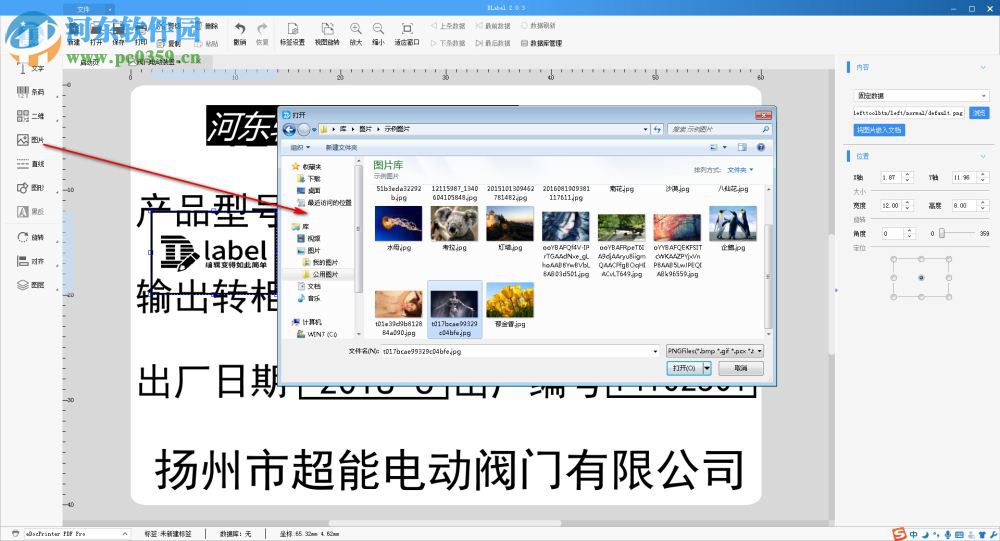Jump to last record (最后数据)
This screenshot has height=541, width=1000.
tap(493, 43)
